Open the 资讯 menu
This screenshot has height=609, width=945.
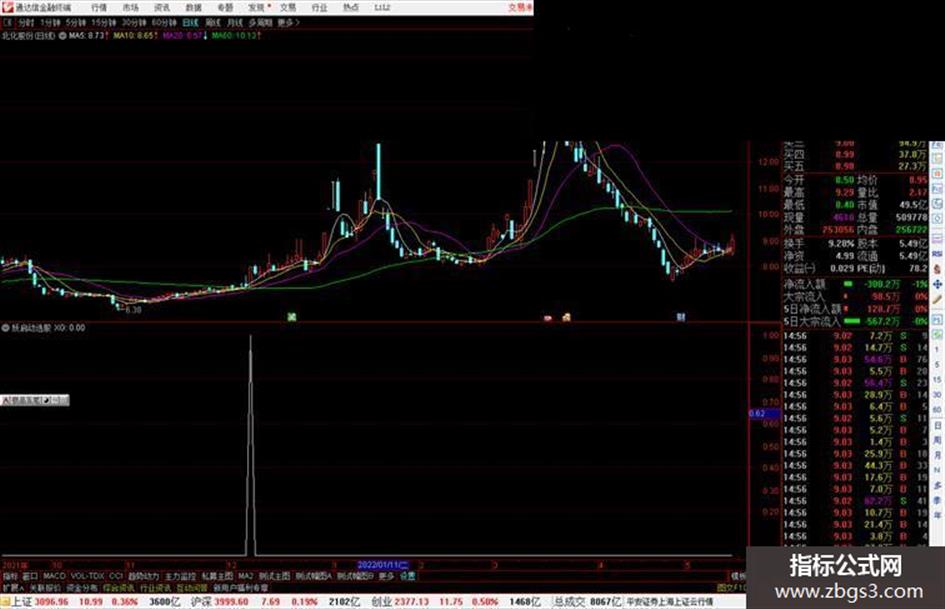(x=162, y=8)
